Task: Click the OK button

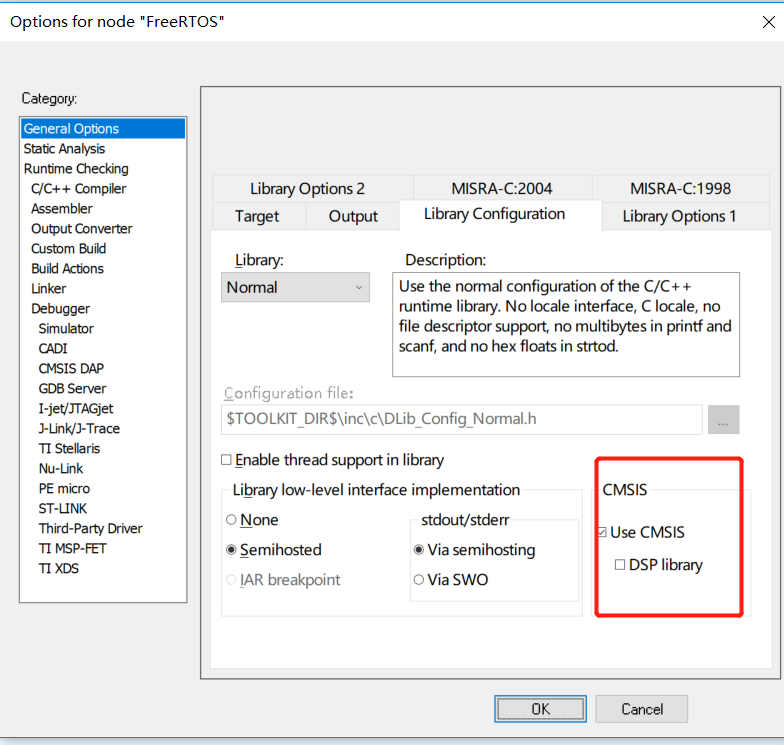Action: coord(540,708)
